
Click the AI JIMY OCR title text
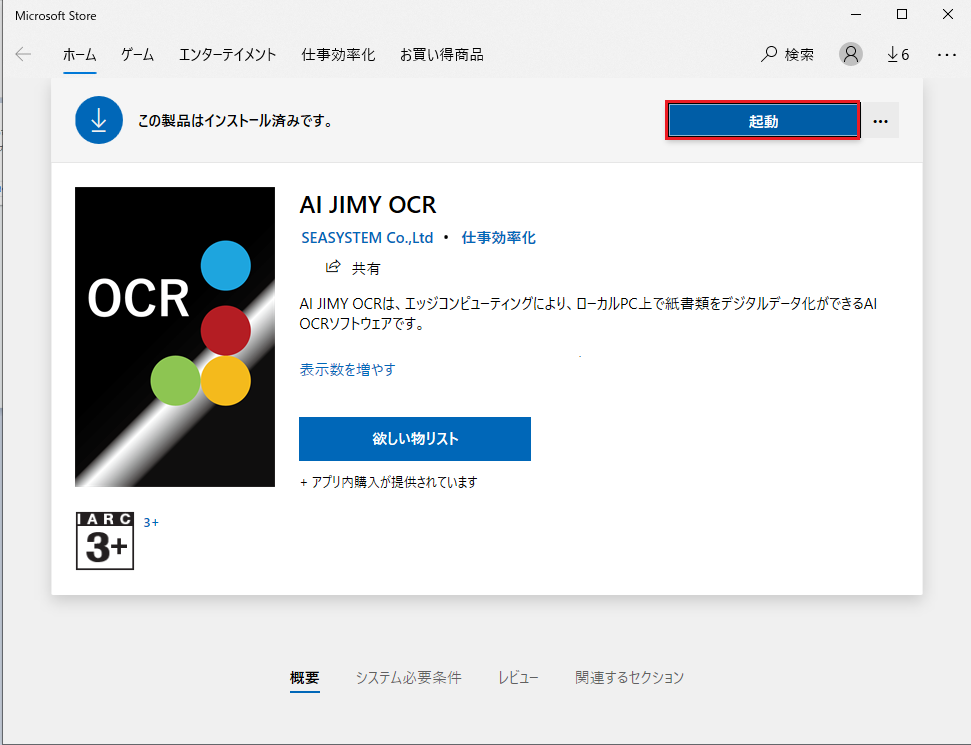368,205
